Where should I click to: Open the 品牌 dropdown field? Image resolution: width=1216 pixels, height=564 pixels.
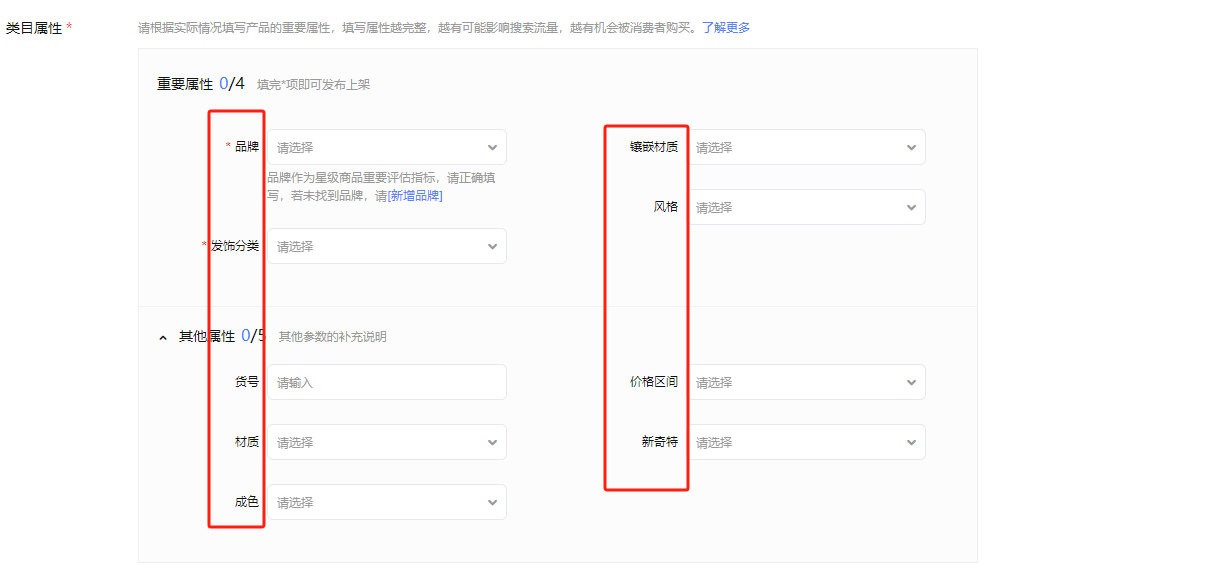(385, 147)
